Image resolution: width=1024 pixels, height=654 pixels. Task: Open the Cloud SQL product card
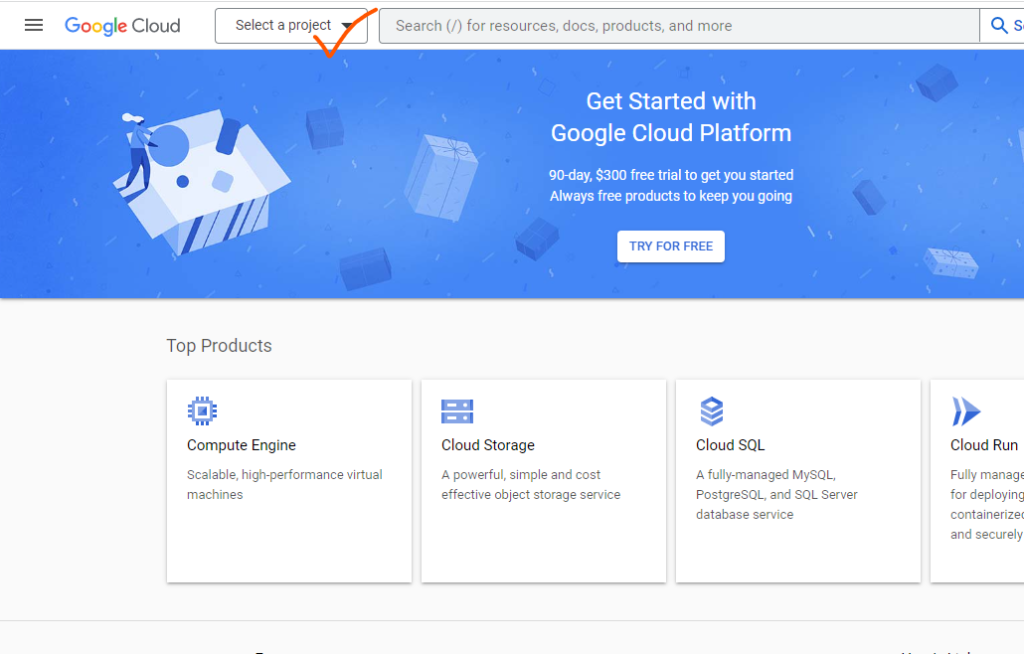tap(798, 481)
